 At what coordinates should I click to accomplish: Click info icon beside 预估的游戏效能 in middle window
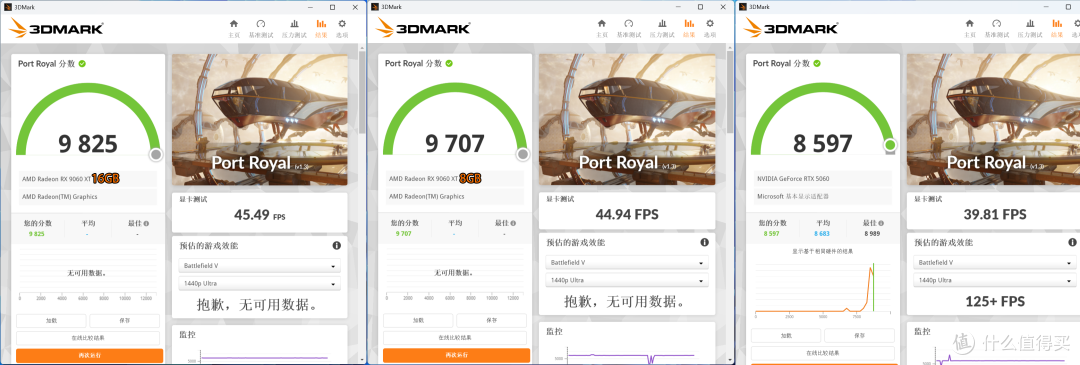(x=704, y=242)
